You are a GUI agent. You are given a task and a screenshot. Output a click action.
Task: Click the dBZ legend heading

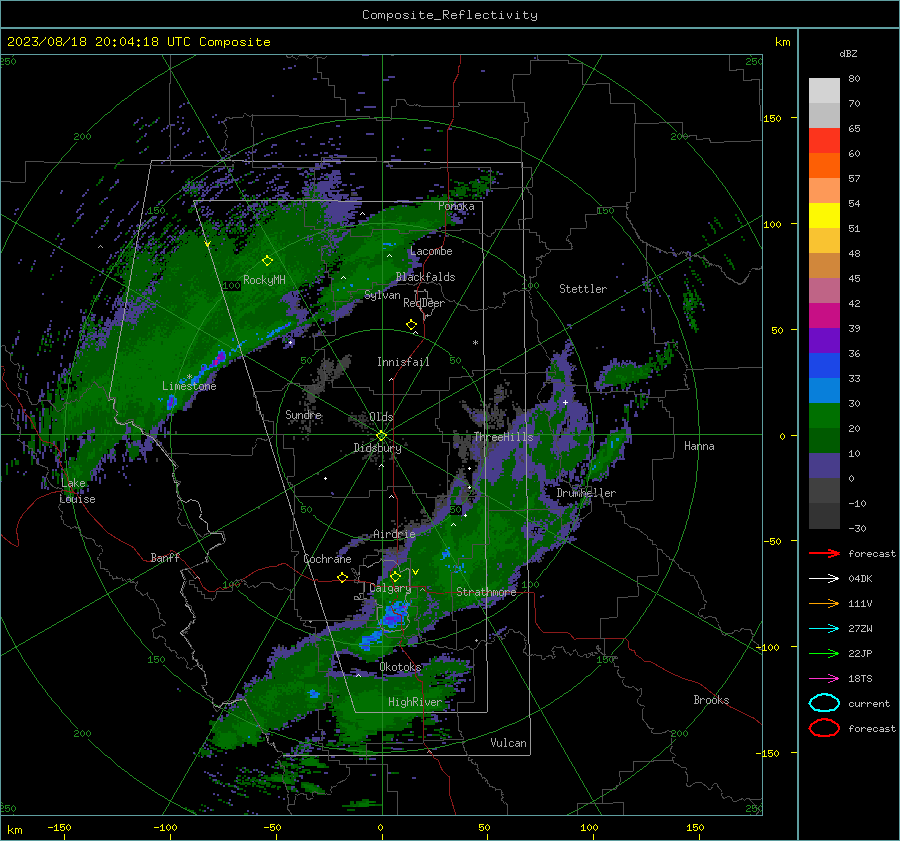pos(848,53)
